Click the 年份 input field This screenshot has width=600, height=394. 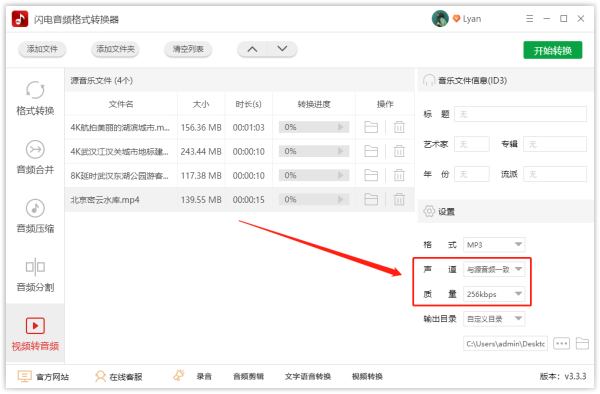471,174
